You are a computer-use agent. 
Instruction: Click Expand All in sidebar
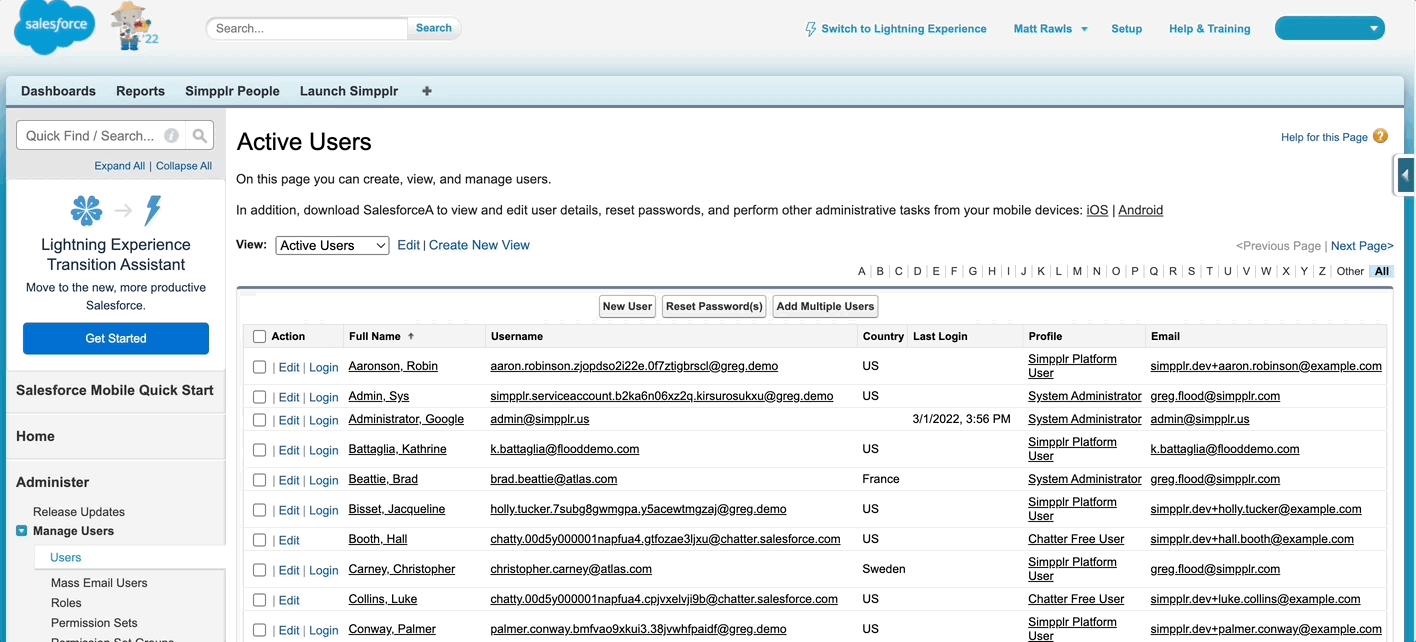pos(120,166)
